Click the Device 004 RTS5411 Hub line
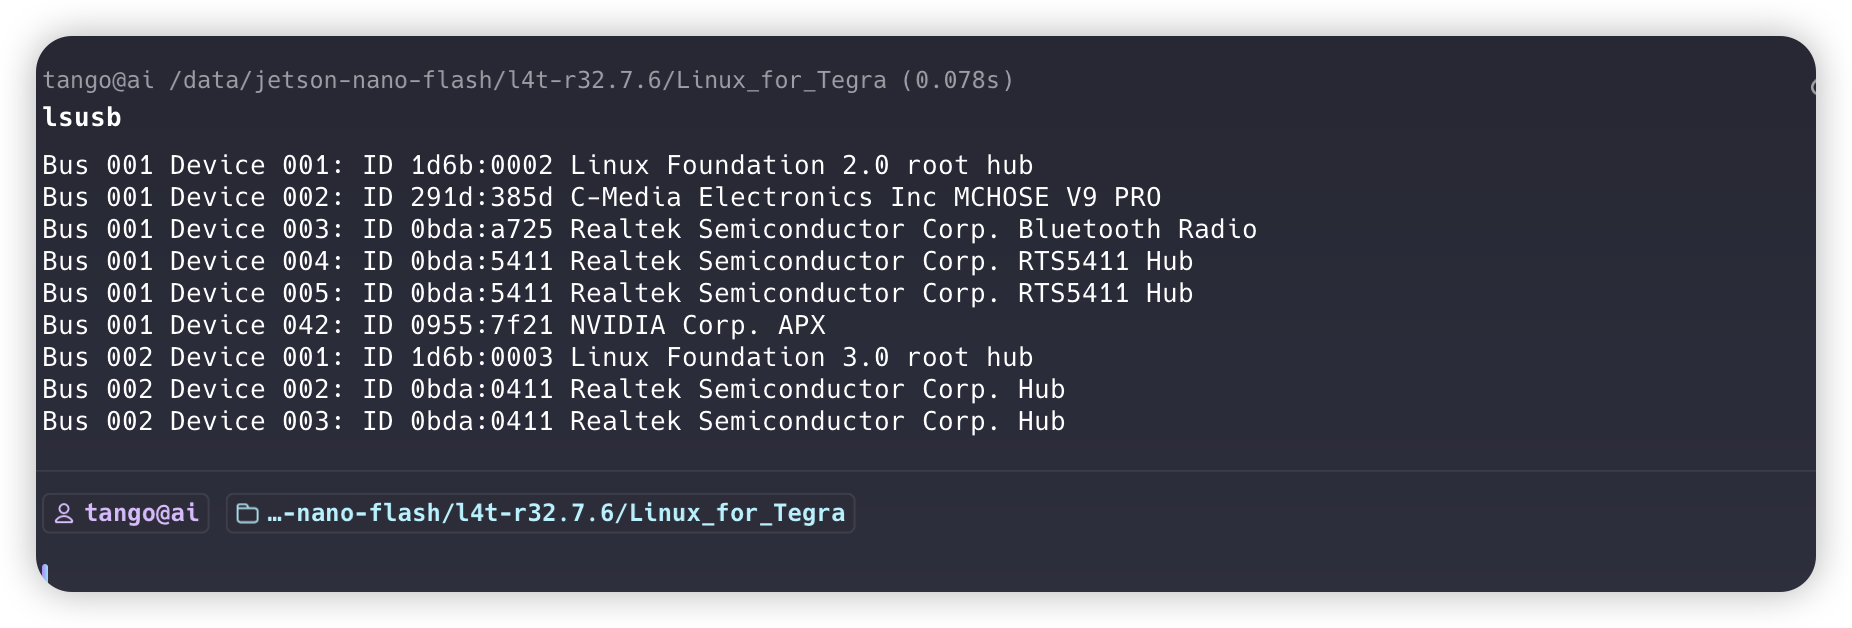The image size is (1852, 628). [618, 261]
